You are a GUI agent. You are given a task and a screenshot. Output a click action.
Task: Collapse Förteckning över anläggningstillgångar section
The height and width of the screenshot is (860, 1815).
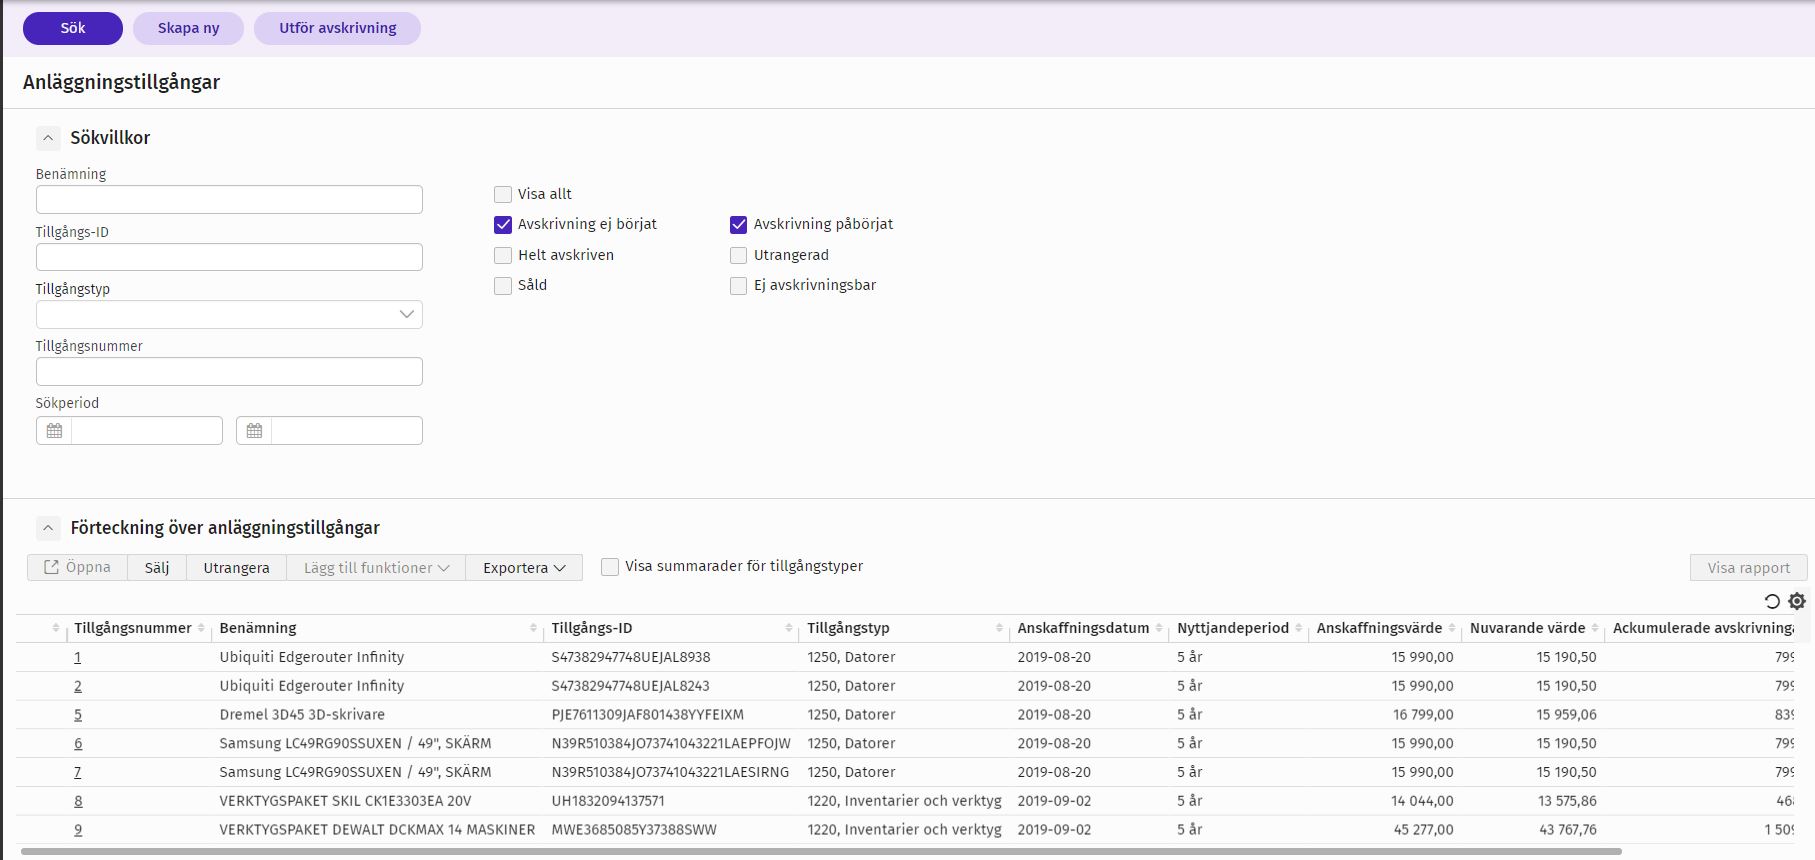(48, 528)
